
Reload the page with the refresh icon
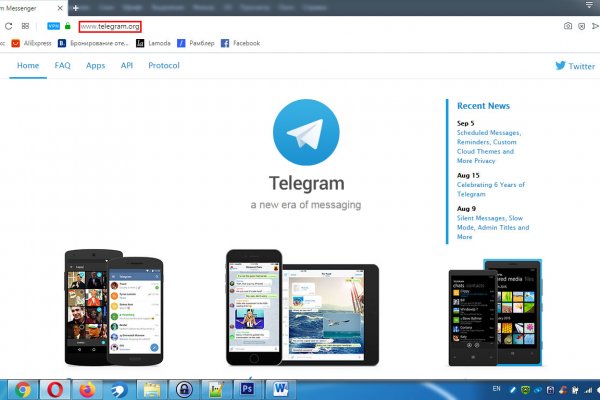tap(6, 25)
